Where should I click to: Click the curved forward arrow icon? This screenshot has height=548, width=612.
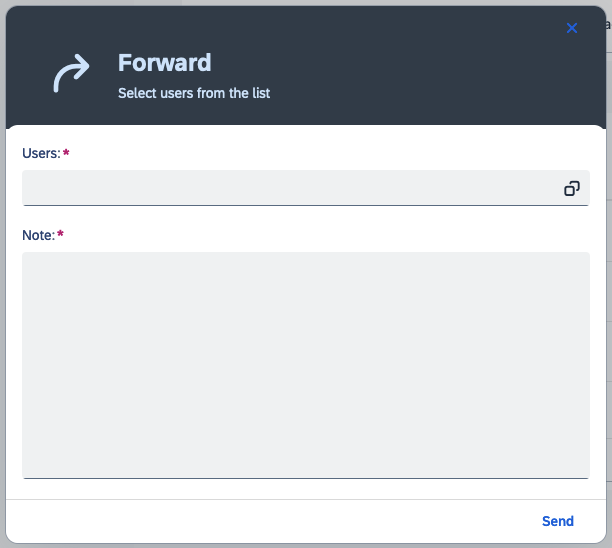tap(71, 73)
